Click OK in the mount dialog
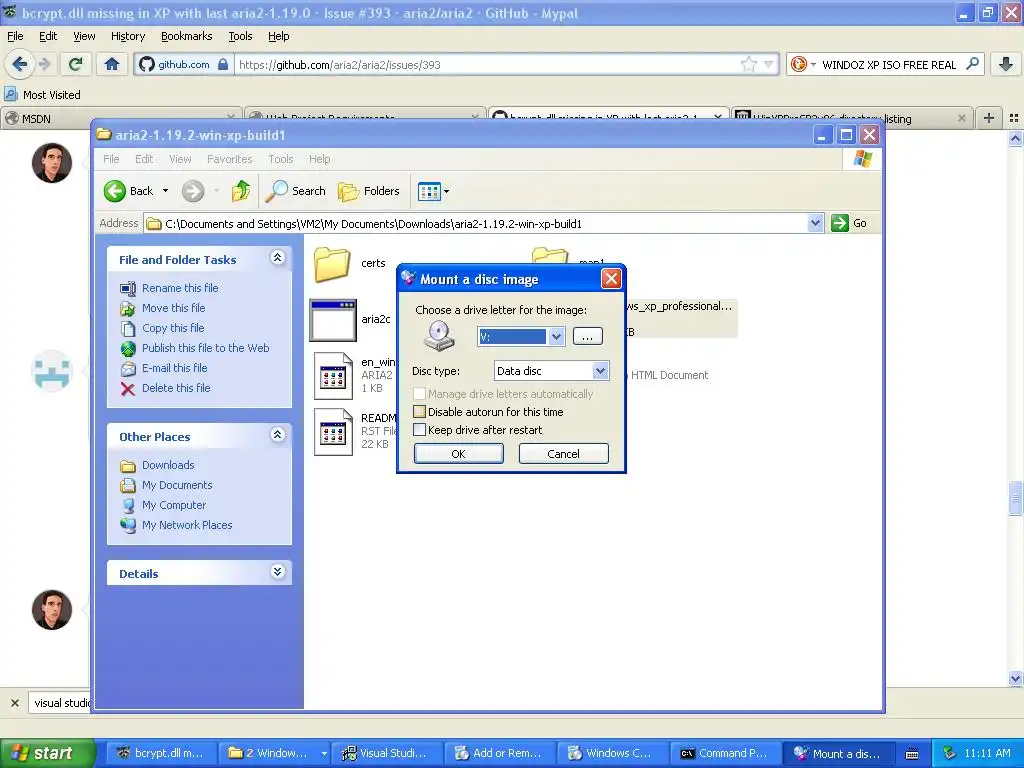This screenshot has height=768, width=1024. click(x=458, y=454)
